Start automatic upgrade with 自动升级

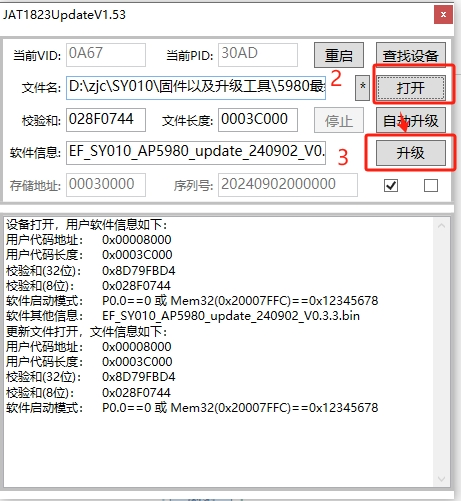click(411, 120)
